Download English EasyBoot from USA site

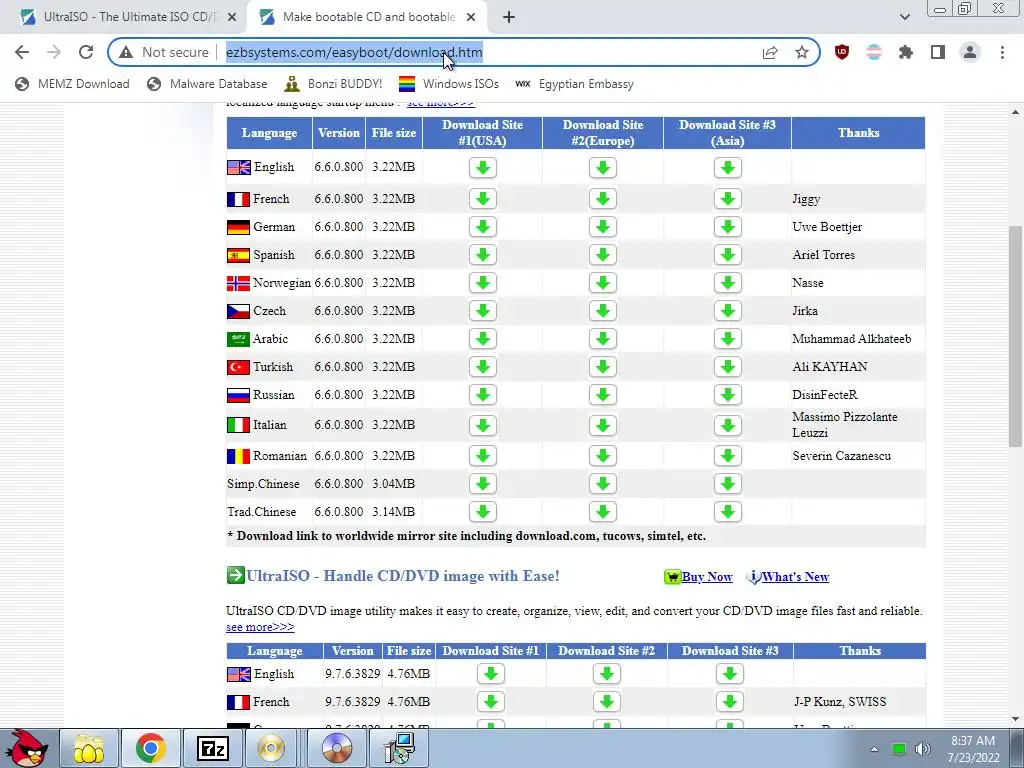pos(483,167)
